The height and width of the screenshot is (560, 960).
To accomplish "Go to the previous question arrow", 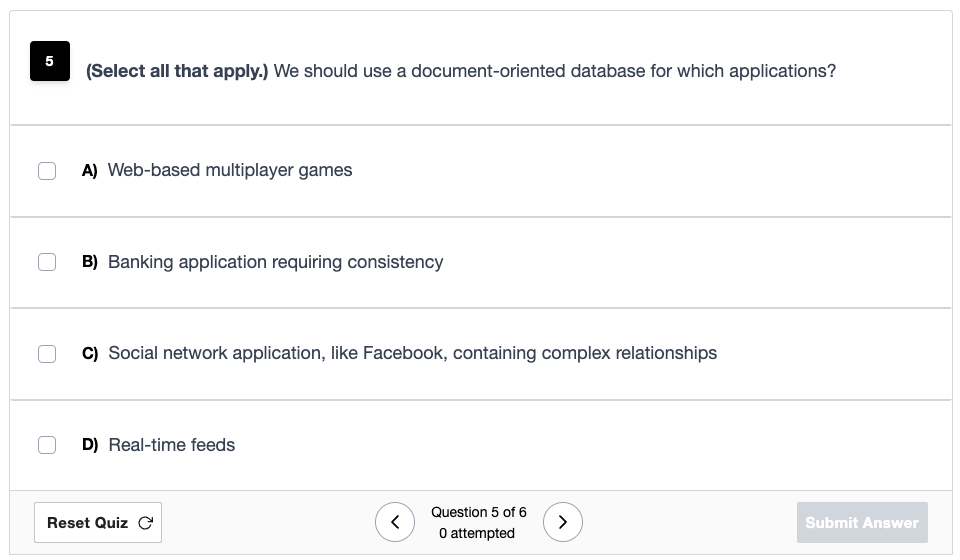I will click(395, 522).
